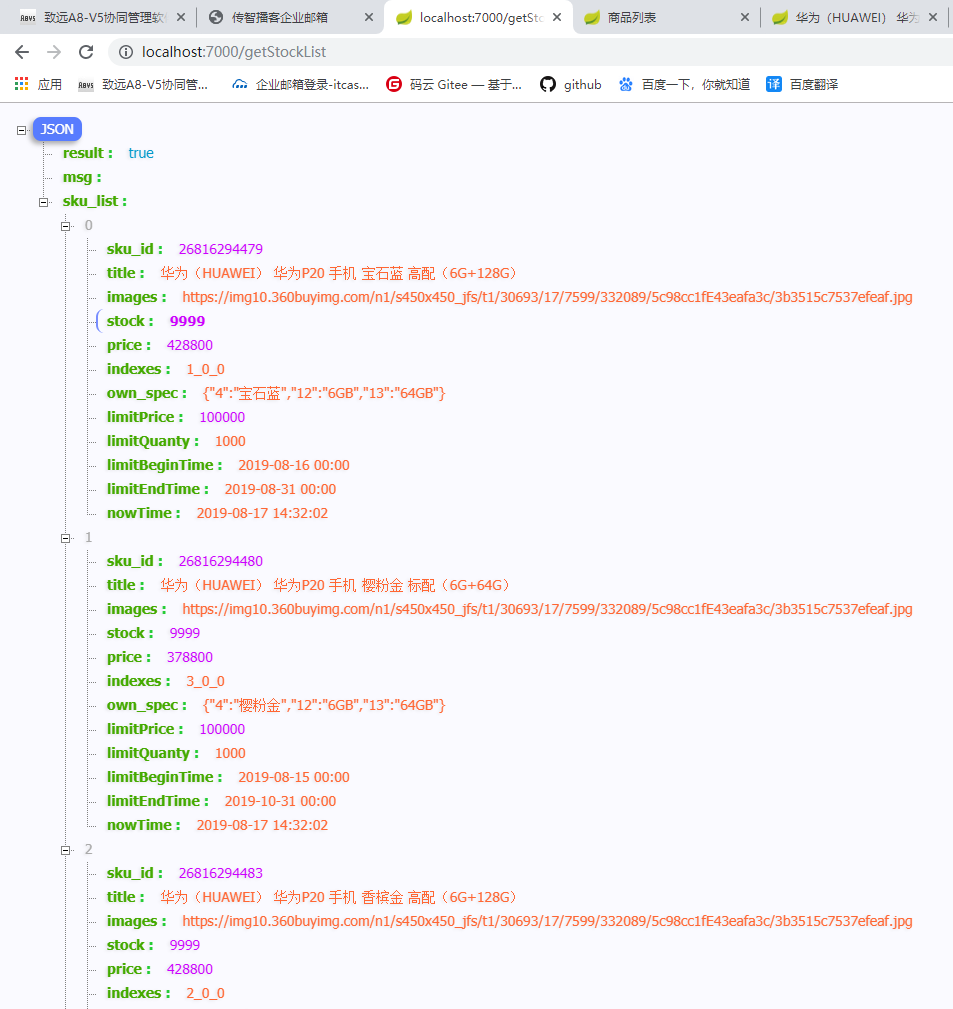Open image link of sku 26816294480
The height and width of the screenshot is (1009, 953).
coord(547,609)
